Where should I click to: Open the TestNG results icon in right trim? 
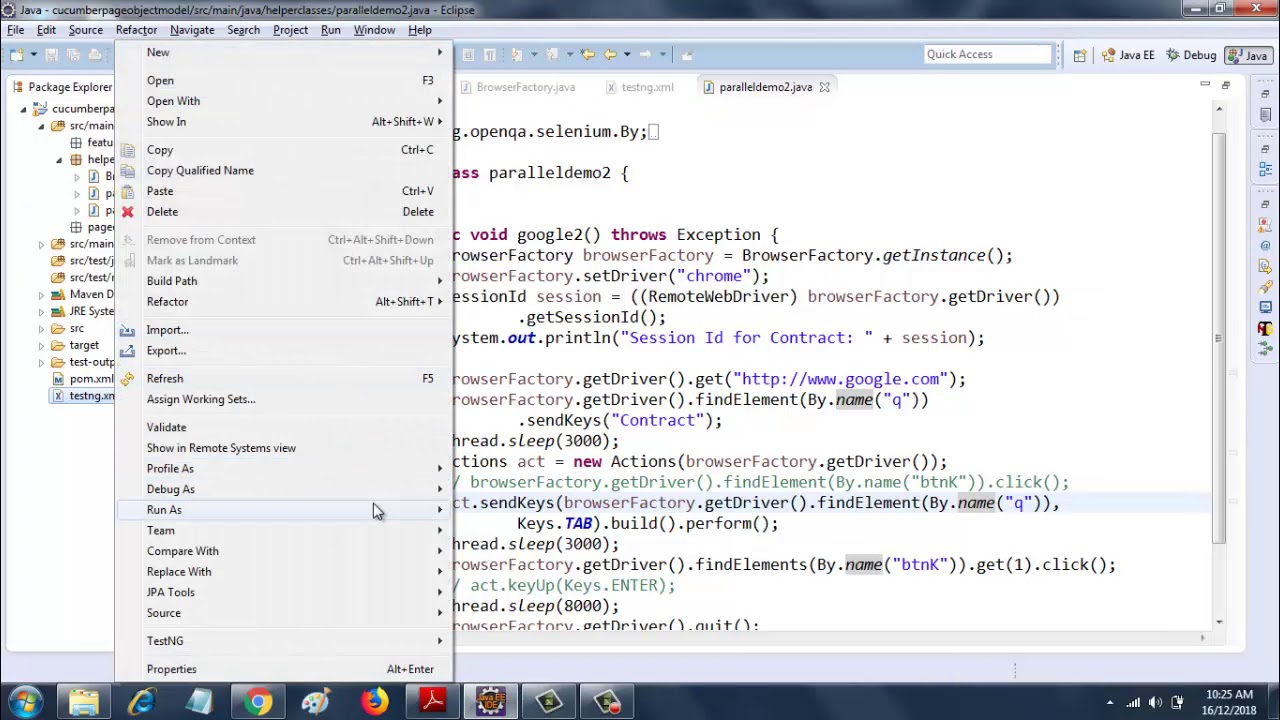pyautogui.click(x=1265, y=328)
